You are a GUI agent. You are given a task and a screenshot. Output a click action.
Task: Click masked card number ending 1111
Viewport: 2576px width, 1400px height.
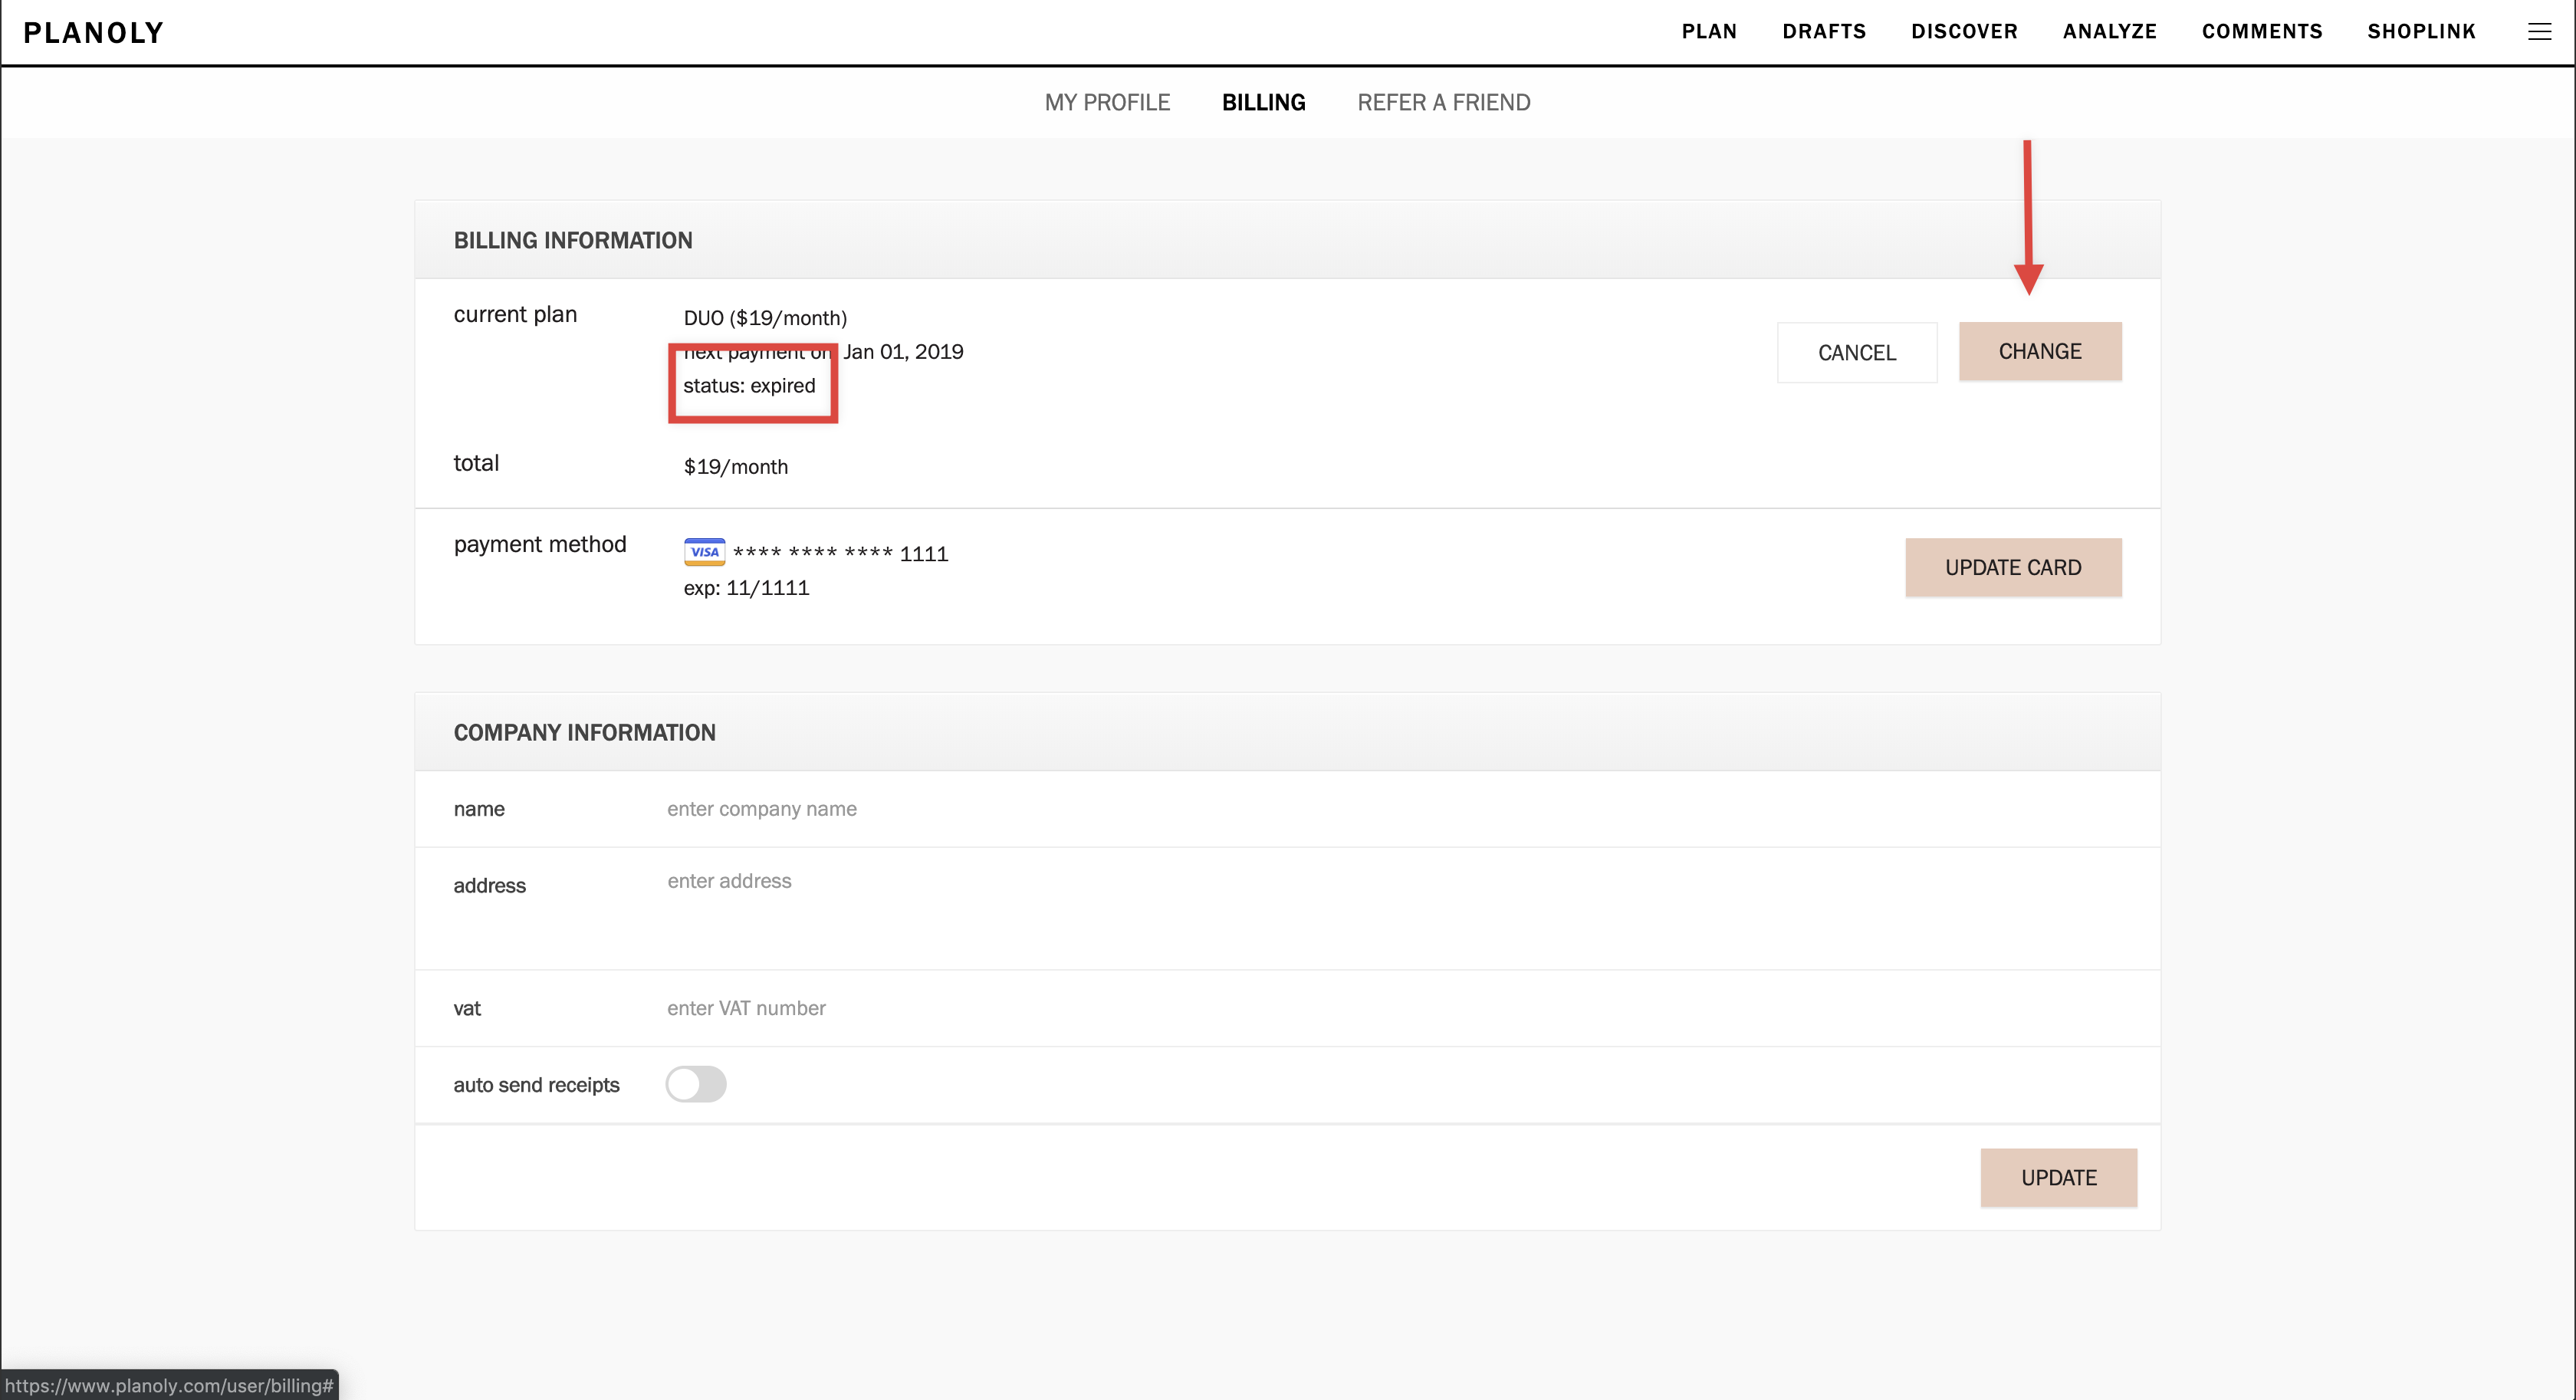[840, 553]
